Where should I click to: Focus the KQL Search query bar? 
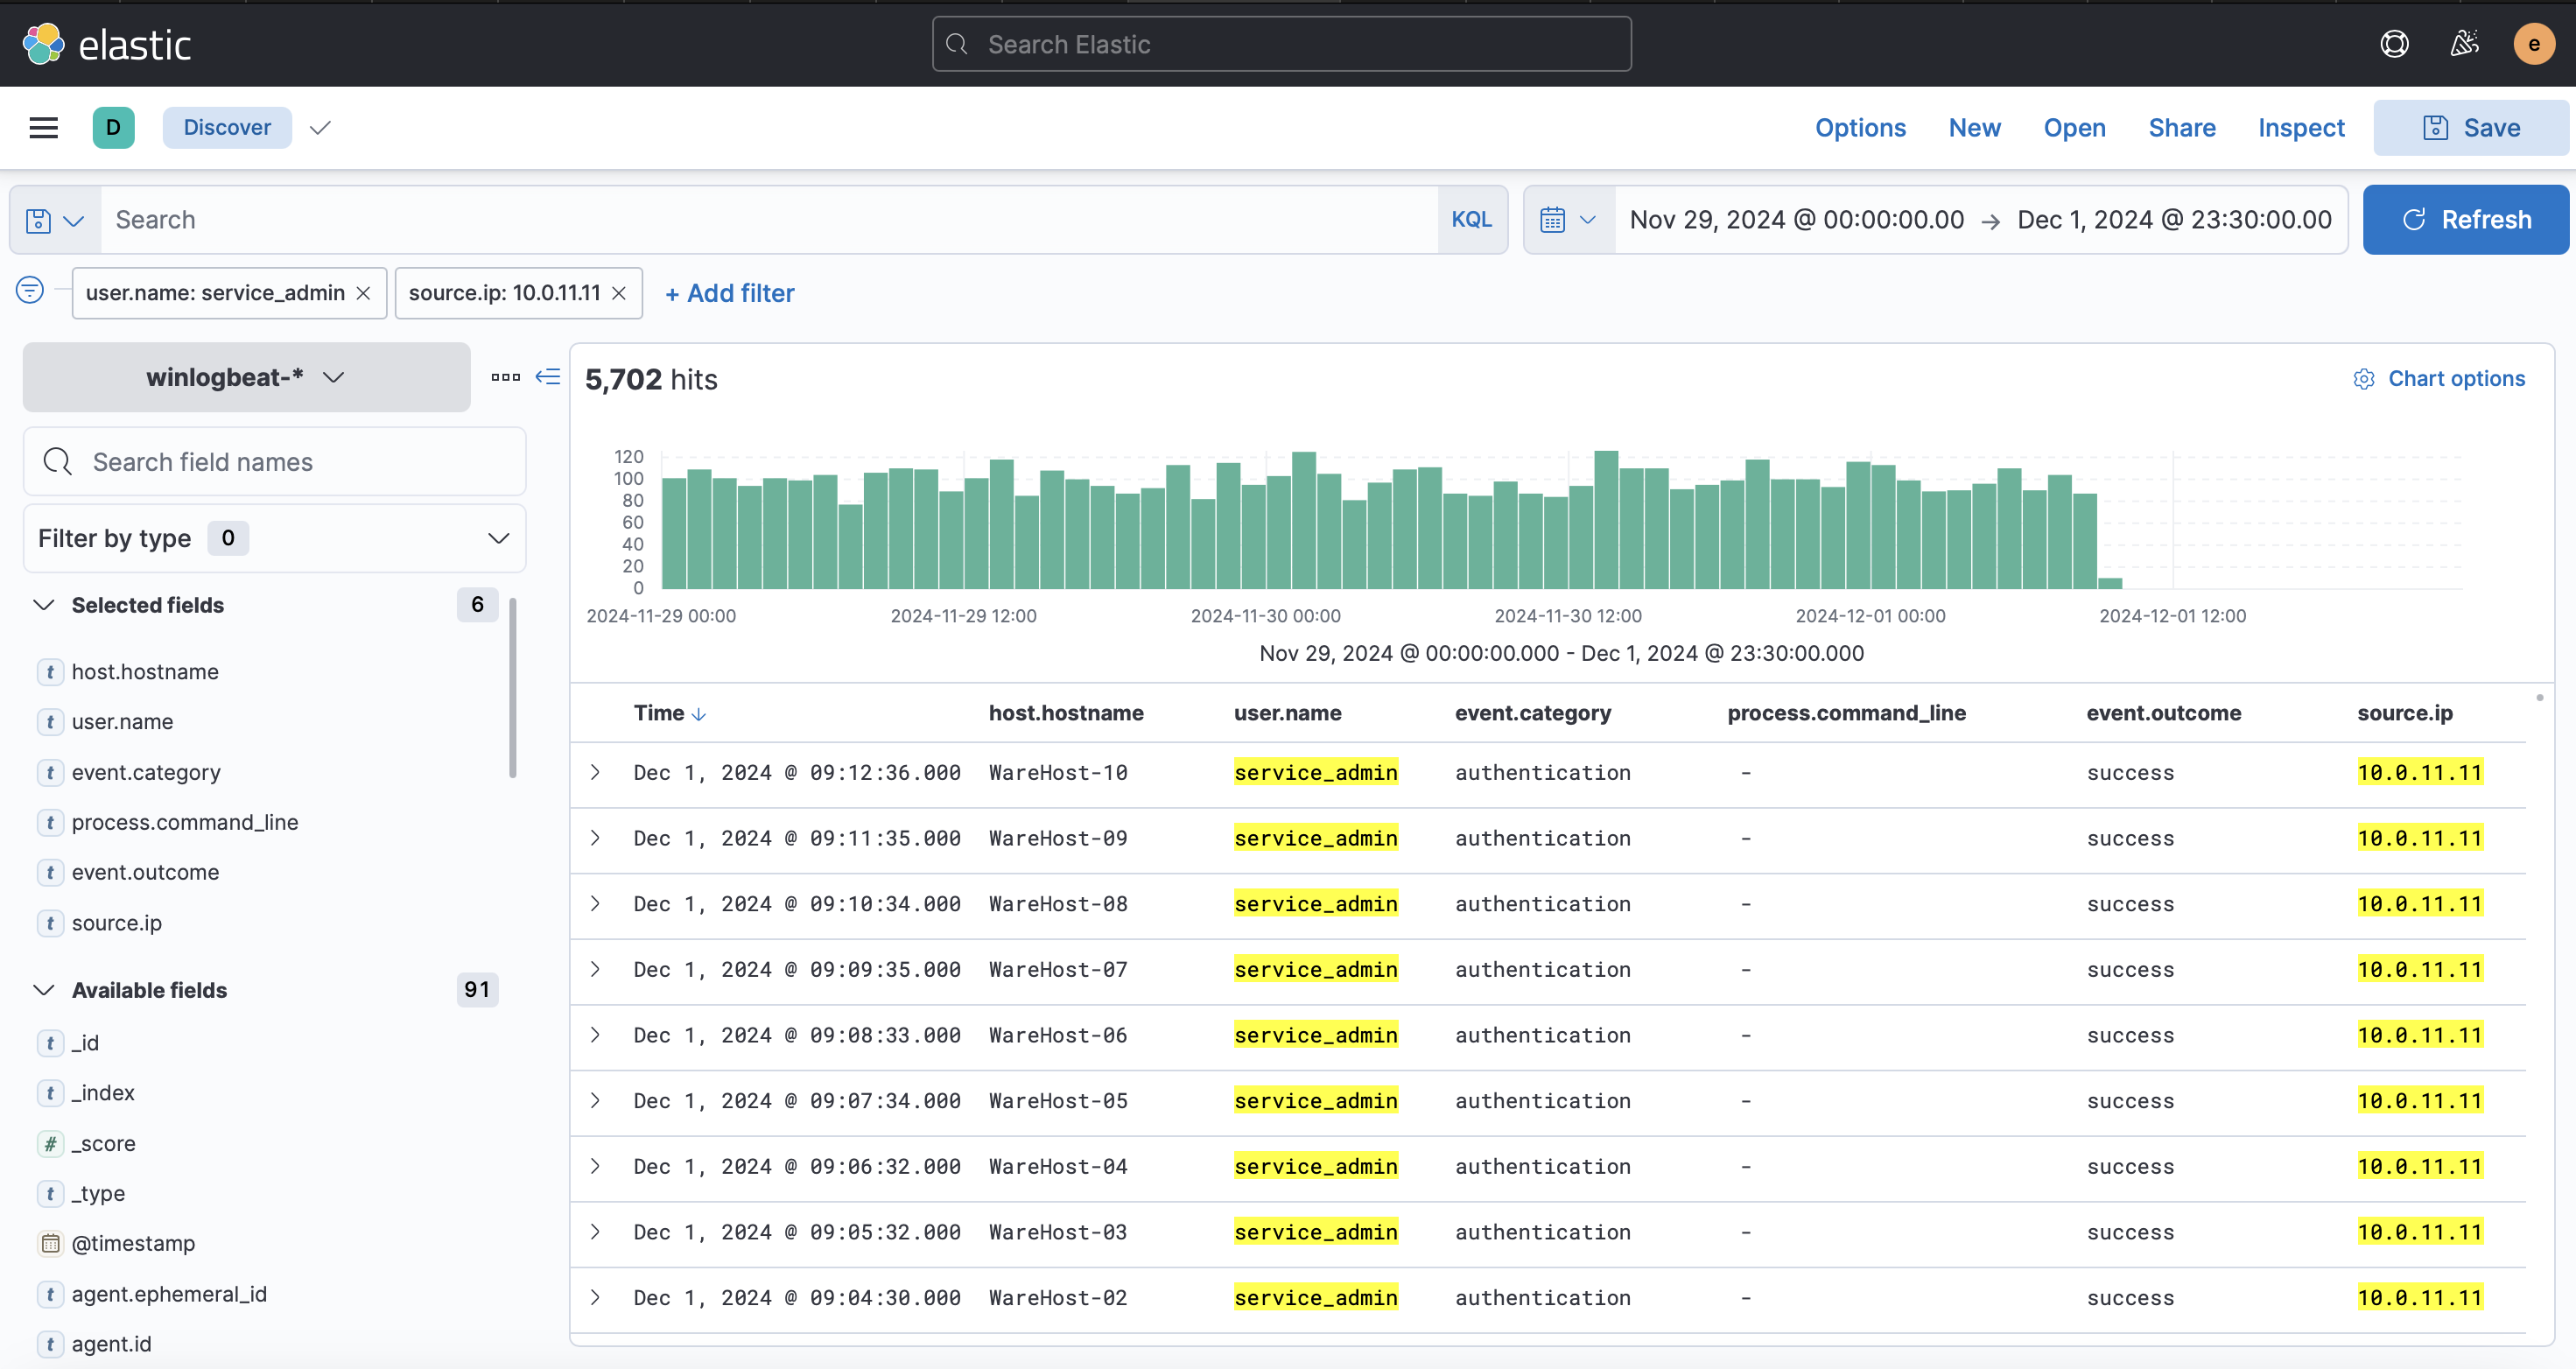point(770,220)
